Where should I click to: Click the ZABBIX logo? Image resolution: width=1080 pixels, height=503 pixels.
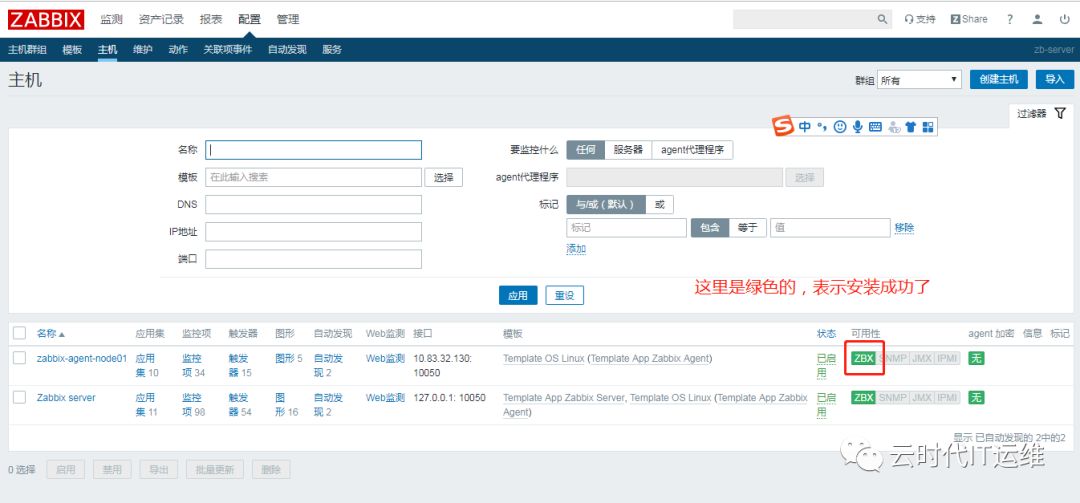pos(46,19)
